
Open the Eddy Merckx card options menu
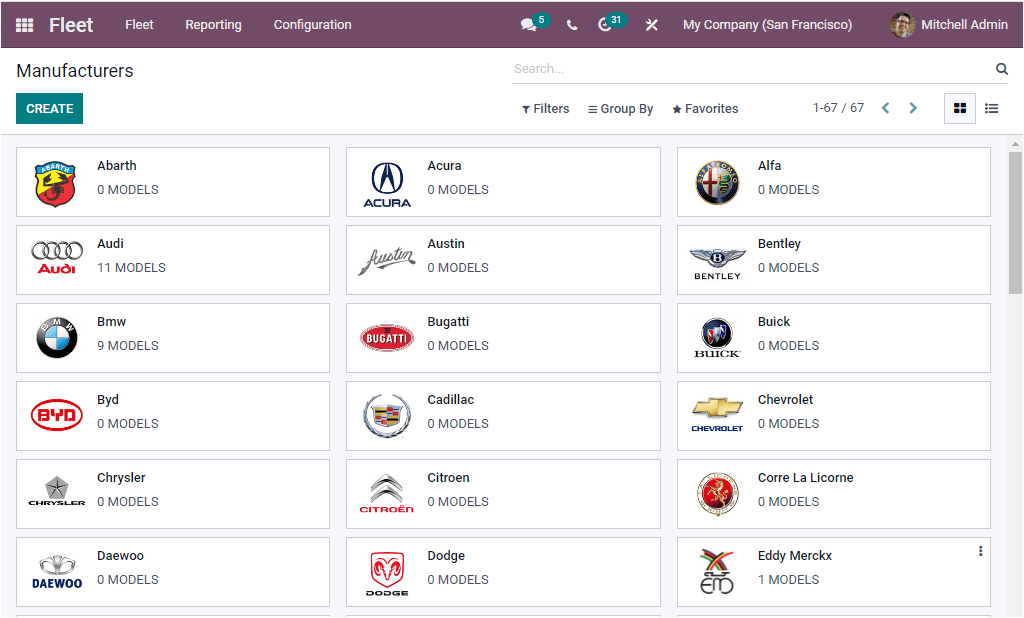[x=979, y=551]
